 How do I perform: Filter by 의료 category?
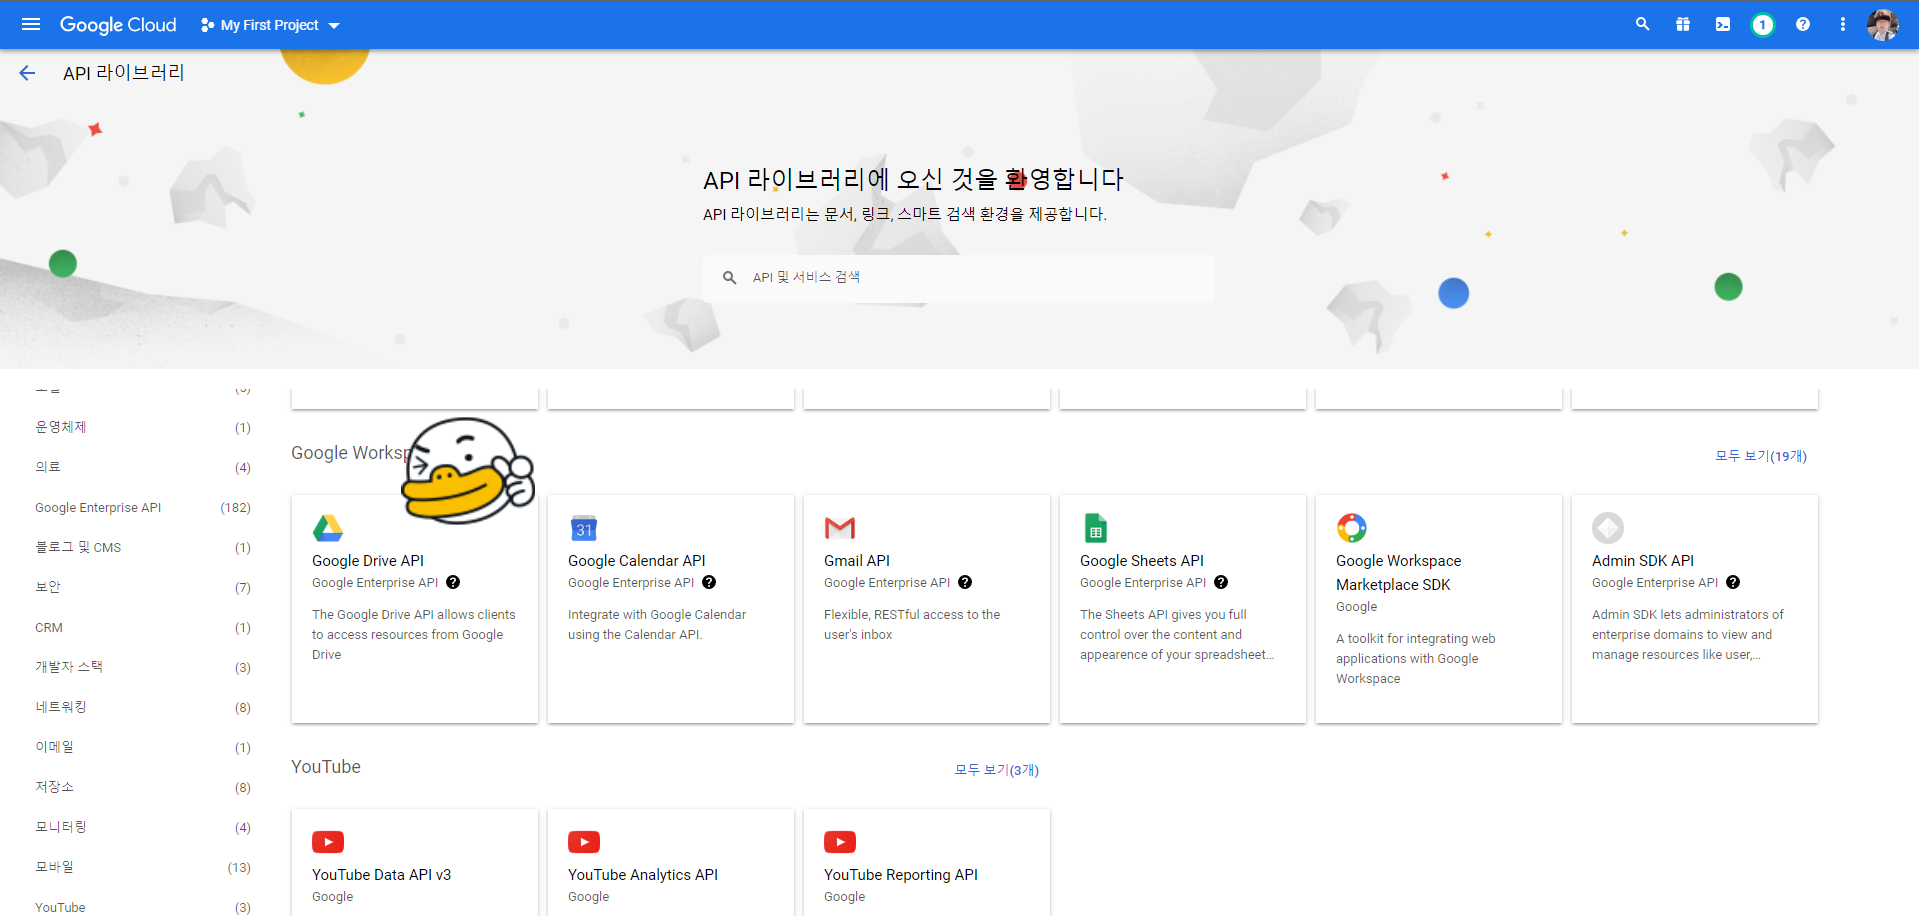pos(143,467)
